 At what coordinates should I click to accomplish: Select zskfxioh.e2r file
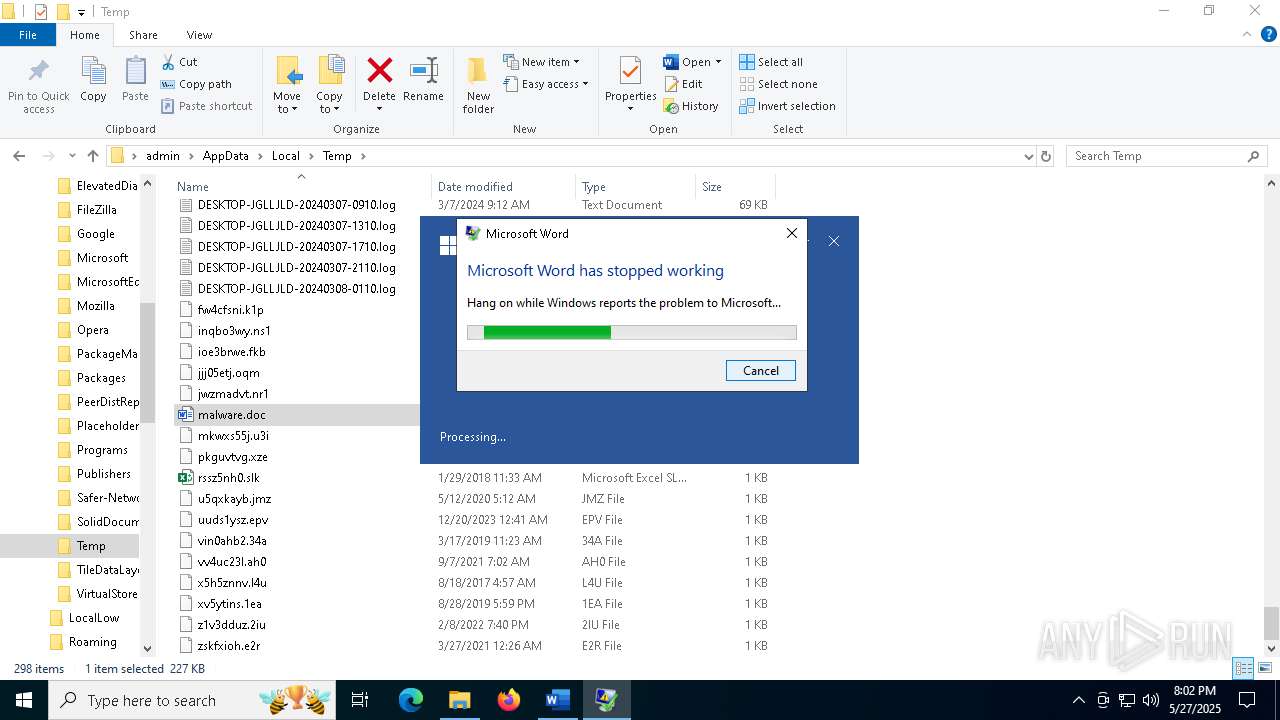228,646
